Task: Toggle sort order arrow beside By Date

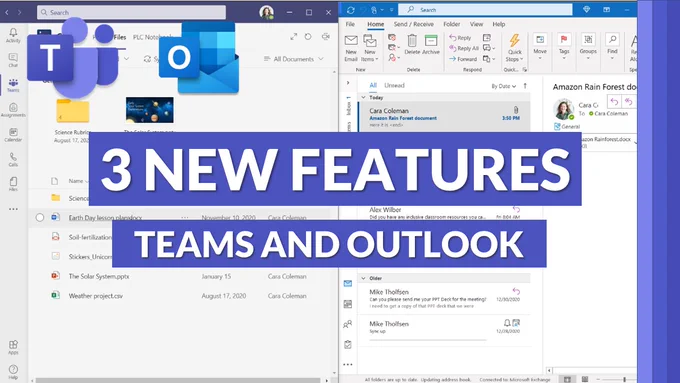Action: 525,86
